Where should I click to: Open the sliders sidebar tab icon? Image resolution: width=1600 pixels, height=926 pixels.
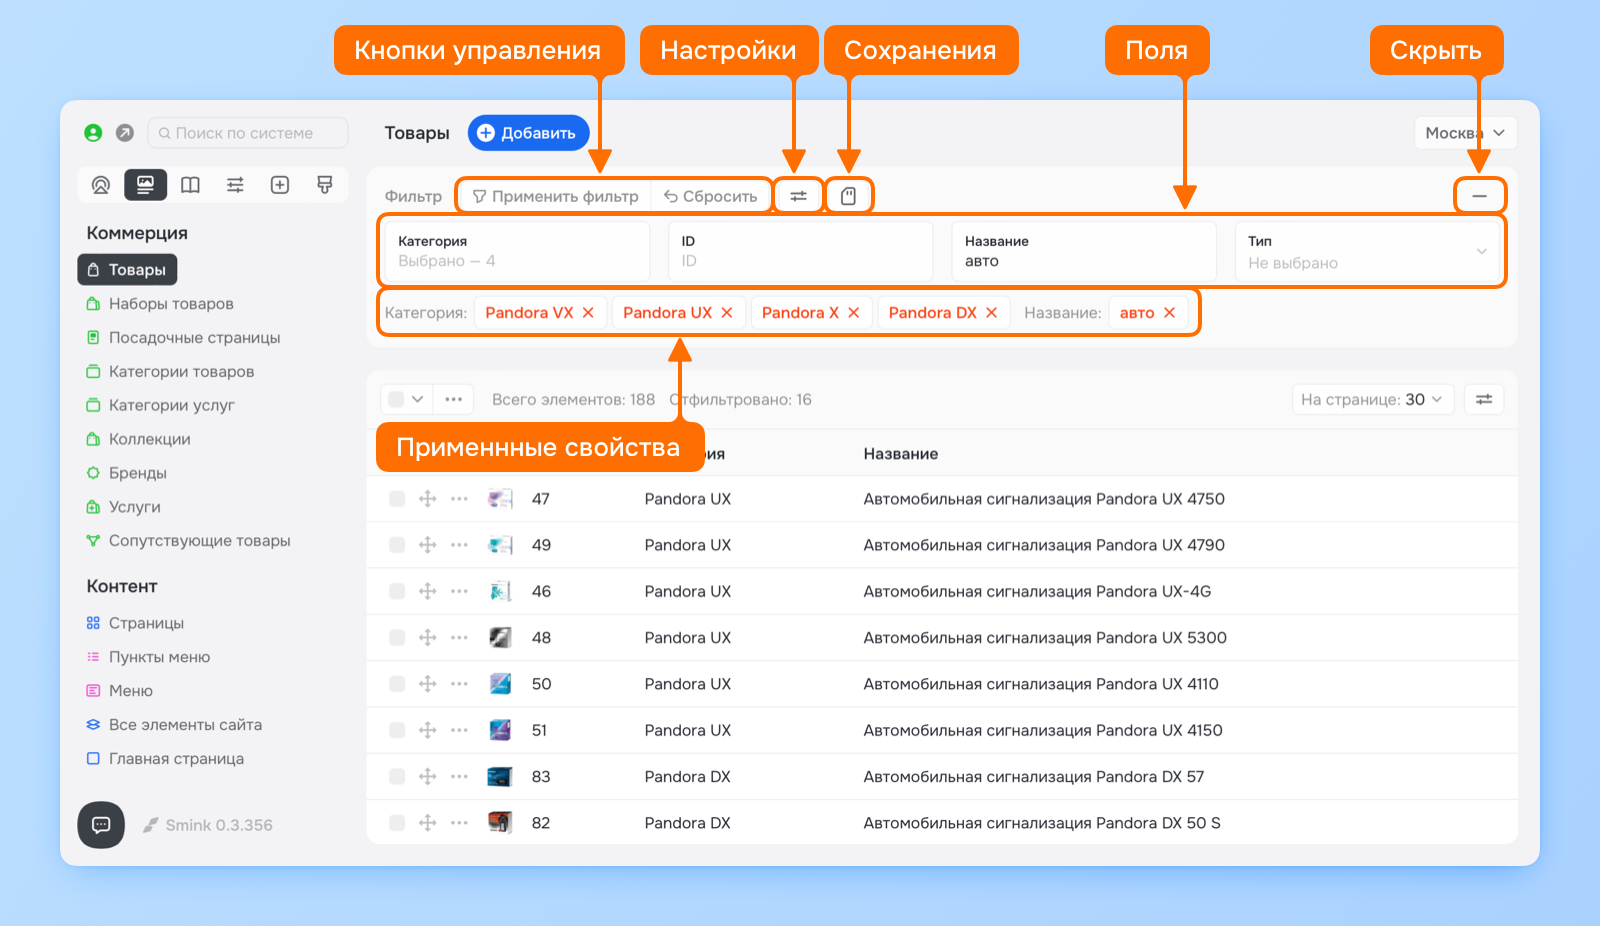tap(235, 185)
